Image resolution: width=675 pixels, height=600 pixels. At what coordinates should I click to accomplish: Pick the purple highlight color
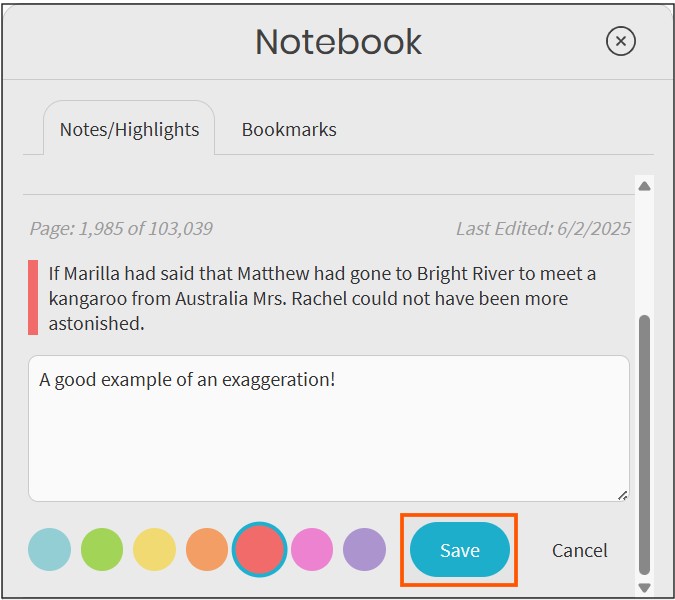pyautogui.click(x=365, y=550)
